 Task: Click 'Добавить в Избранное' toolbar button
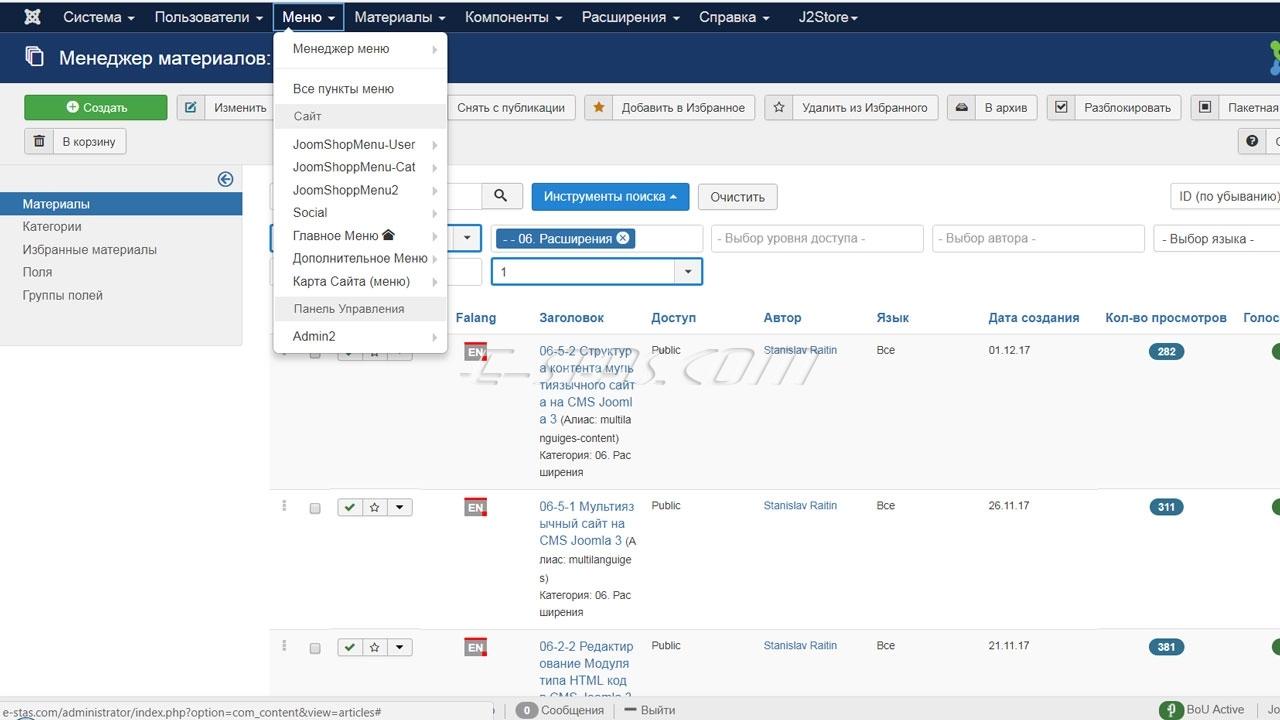click(x=669, y=107)
